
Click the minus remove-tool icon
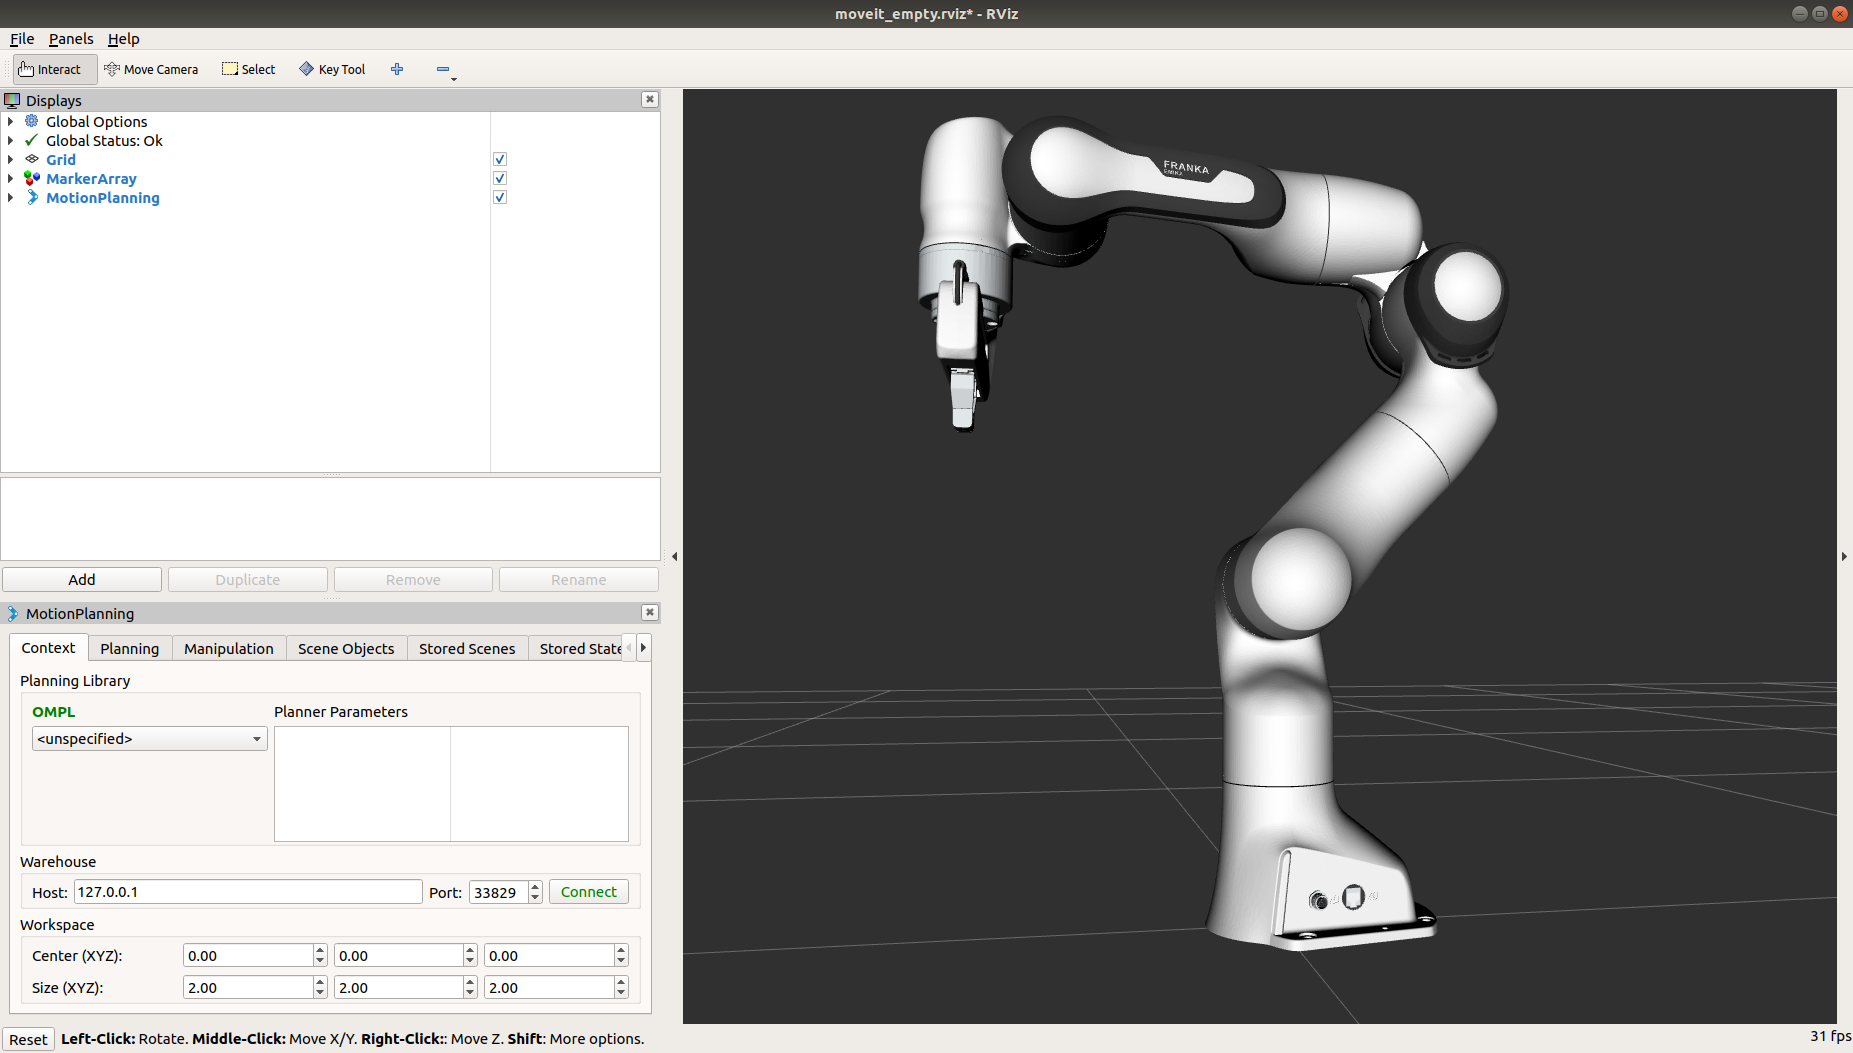coord(443,69)
